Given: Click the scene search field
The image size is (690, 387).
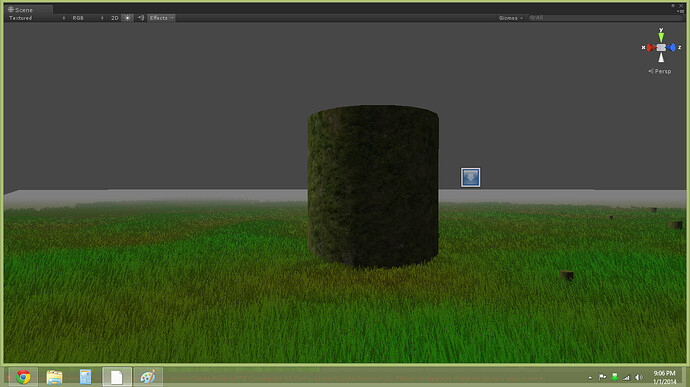Looking at the screenshot, I should tap(605, 18).
